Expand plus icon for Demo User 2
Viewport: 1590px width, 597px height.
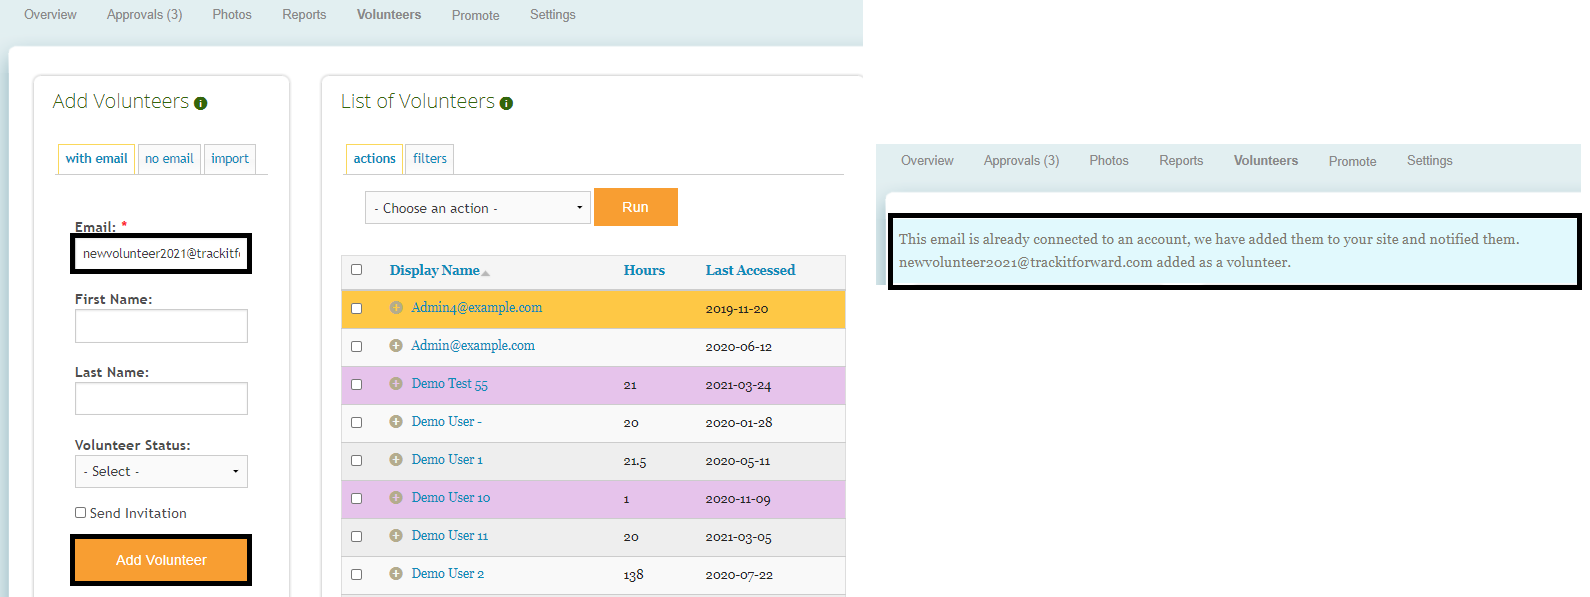click(x=396, y=574)
